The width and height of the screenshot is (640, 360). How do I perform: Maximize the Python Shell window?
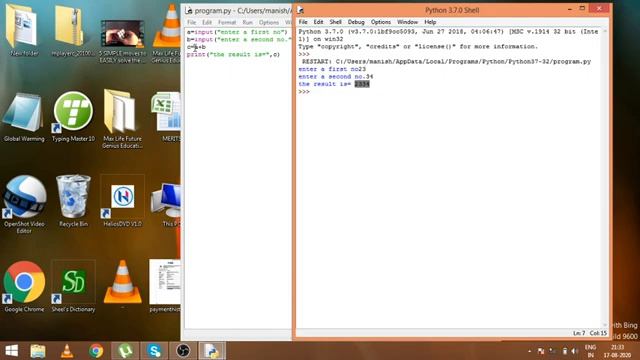coord(582,9)
